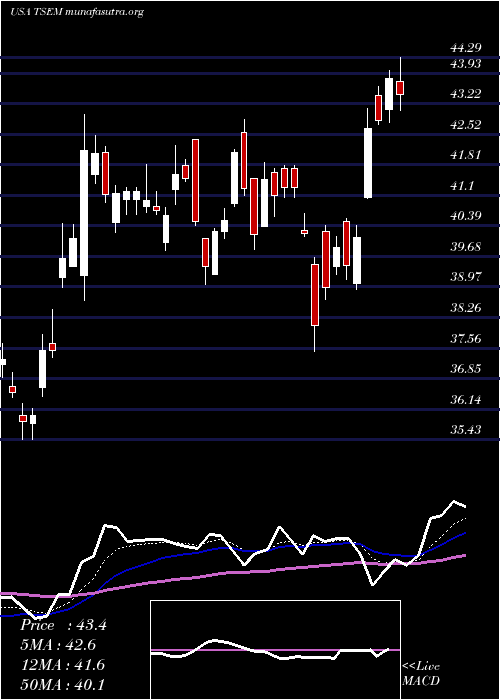
Task: Click the '<<Live MACD' label
Action: click(421, 674)
